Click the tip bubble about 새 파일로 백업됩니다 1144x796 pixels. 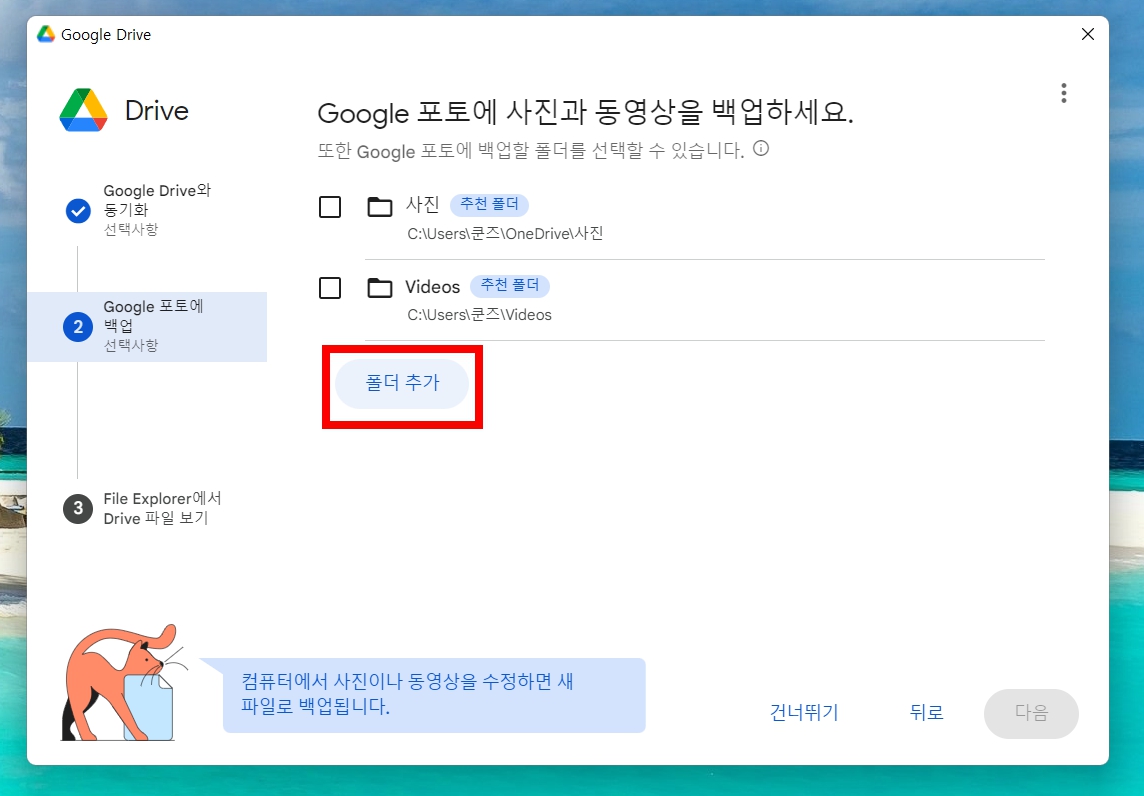pos(434,695)
